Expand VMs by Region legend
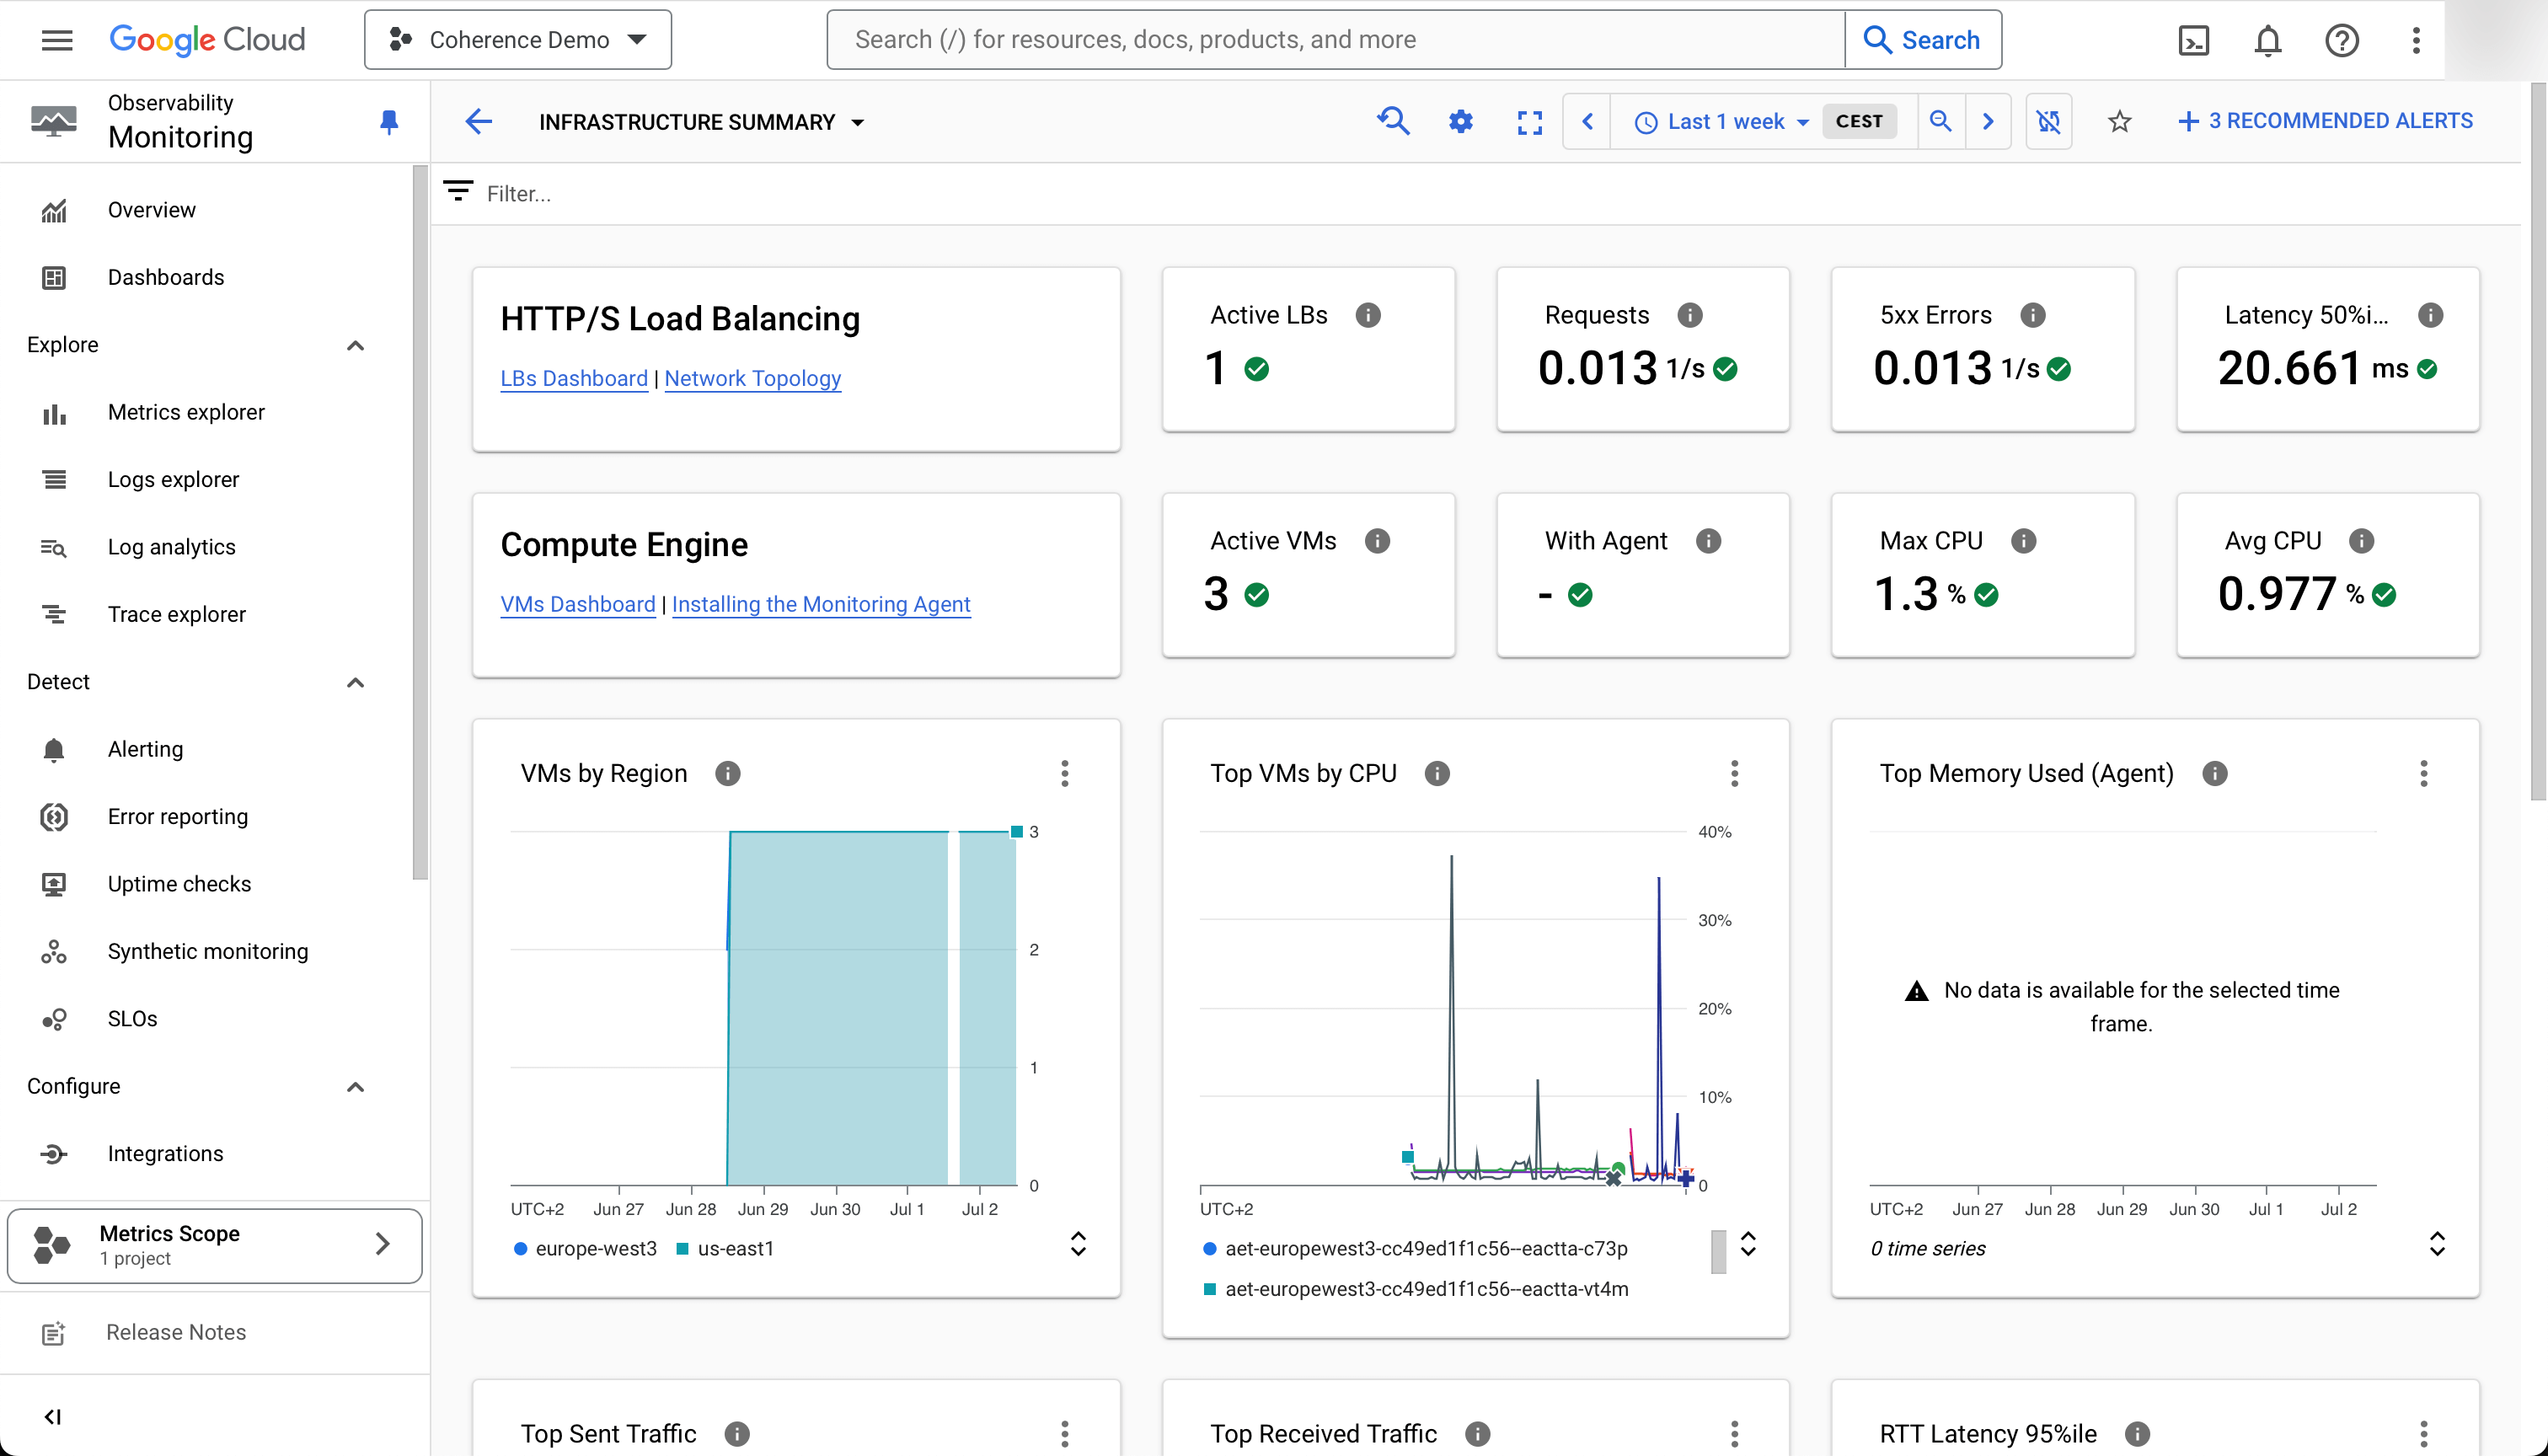The height and width of the screenshot is (1456, 2548). point(1078,1243)
